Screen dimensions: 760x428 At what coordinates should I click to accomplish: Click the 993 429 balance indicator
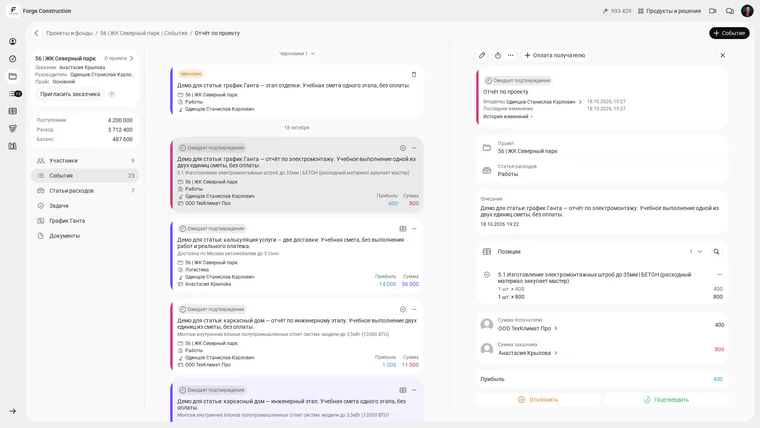click(617, 11)
